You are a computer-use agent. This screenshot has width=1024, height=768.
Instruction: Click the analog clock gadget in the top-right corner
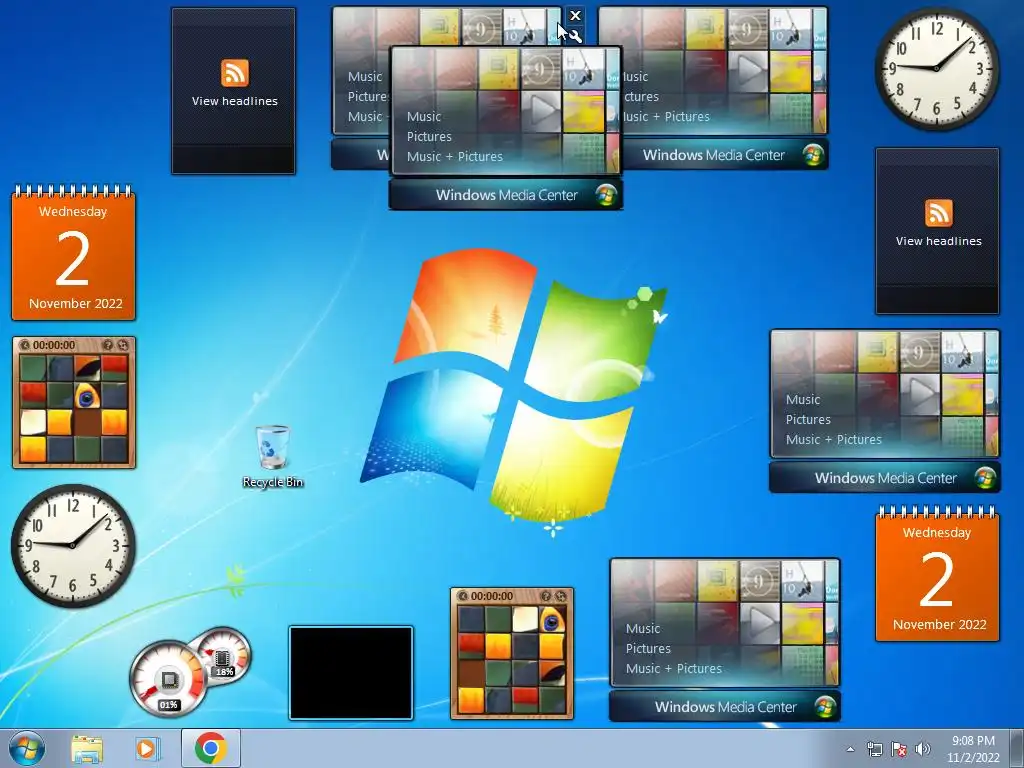tap(936, 68)
